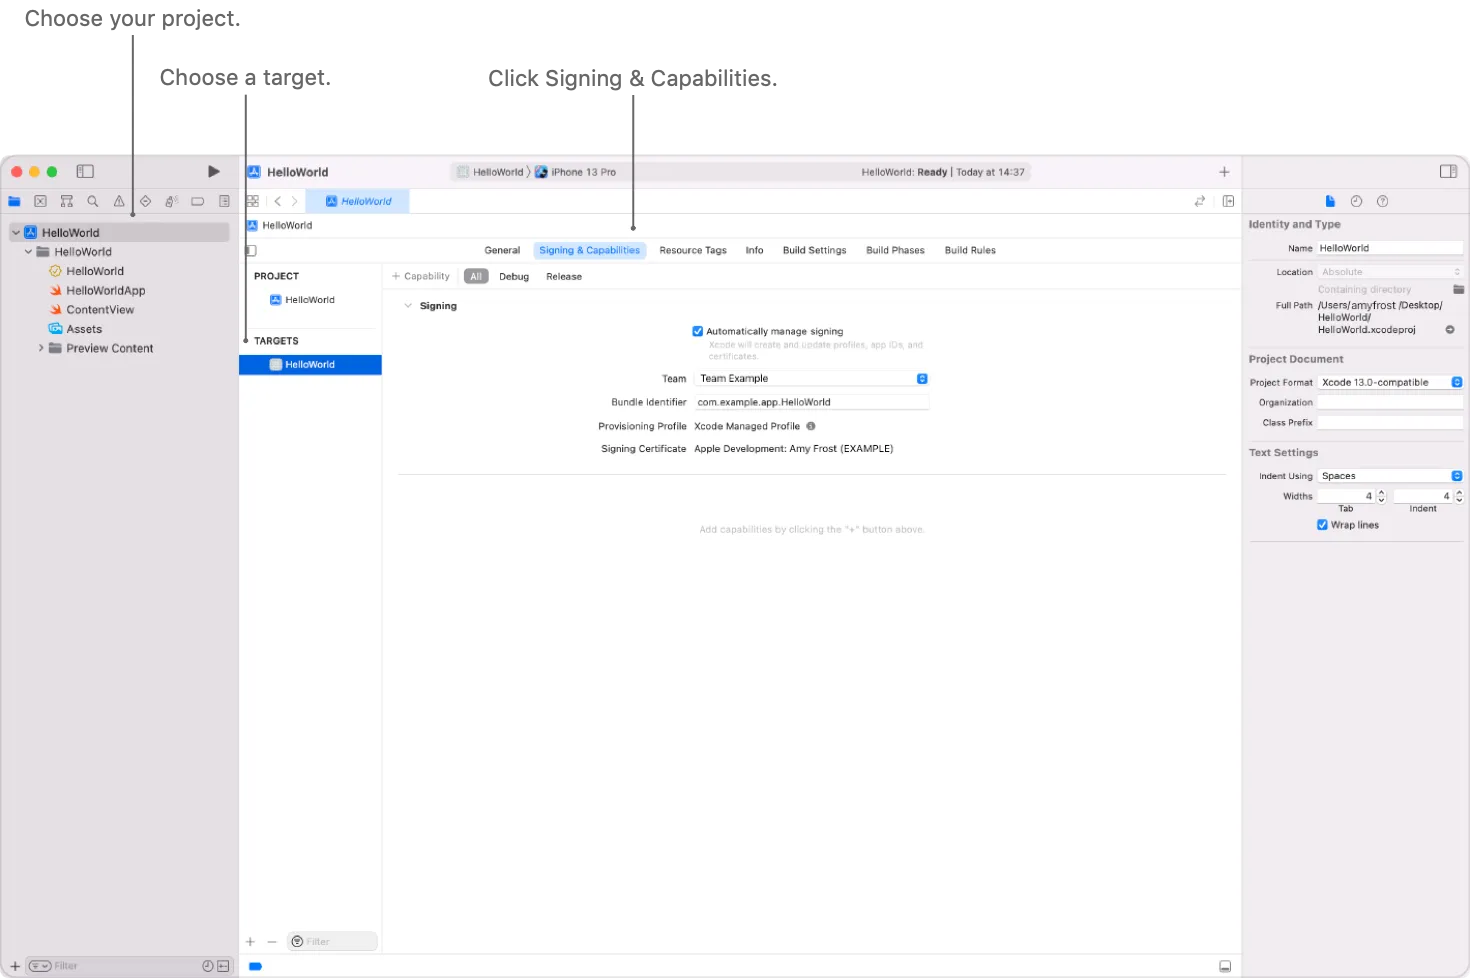Image resolution: width=1470 pixels, height=978 pixels.
Task: Click the + Capability button
Action: [421, 276]
